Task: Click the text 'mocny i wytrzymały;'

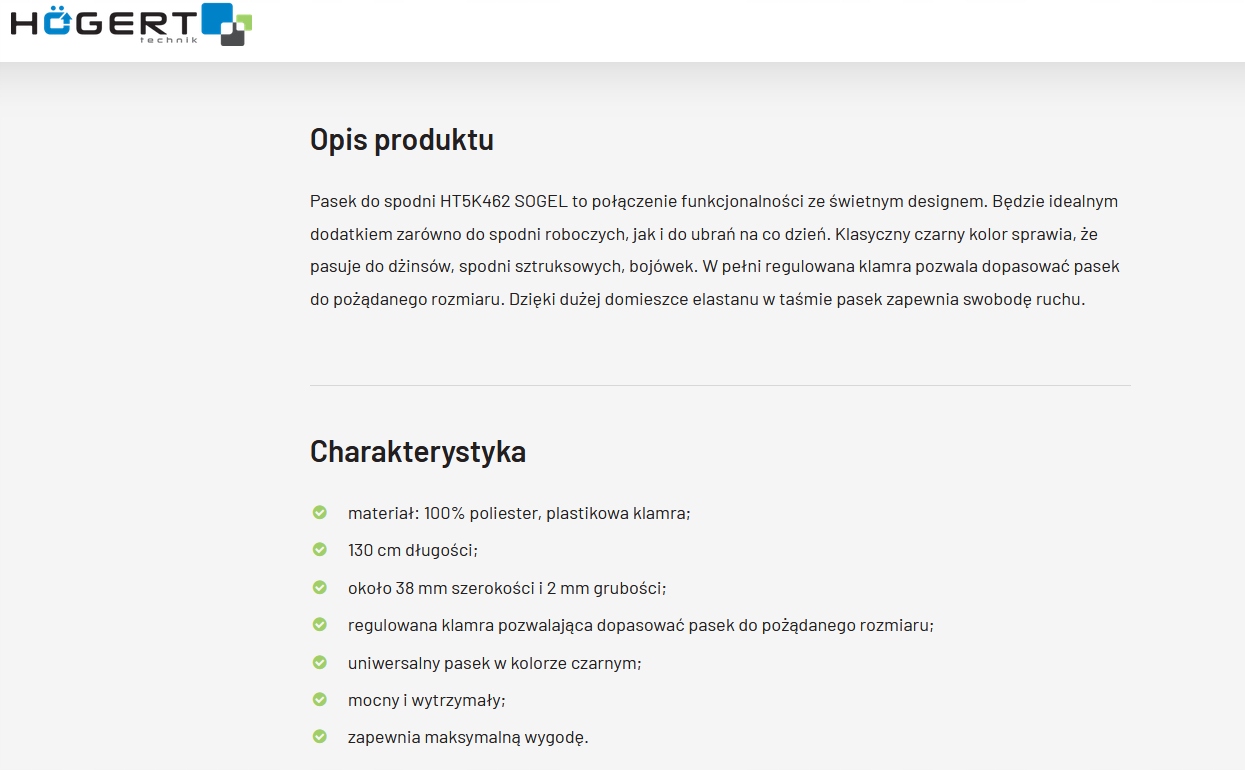Action: coord(427,700)
